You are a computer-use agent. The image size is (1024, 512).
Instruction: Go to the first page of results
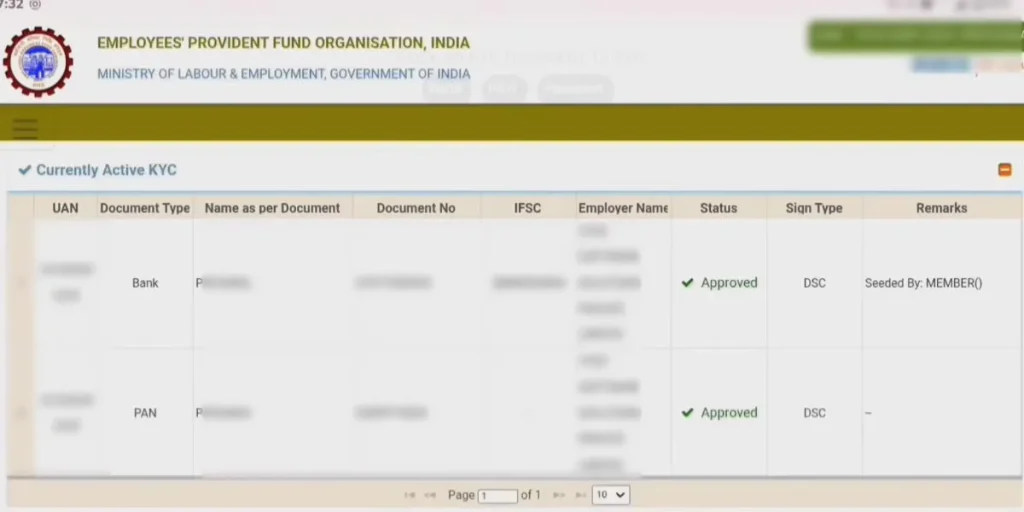409,496
